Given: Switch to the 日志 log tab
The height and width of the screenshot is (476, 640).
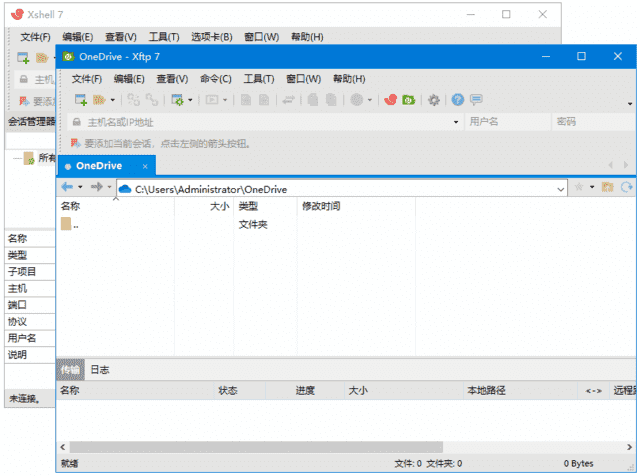Looking at the screenshot, I should [100, 370].
